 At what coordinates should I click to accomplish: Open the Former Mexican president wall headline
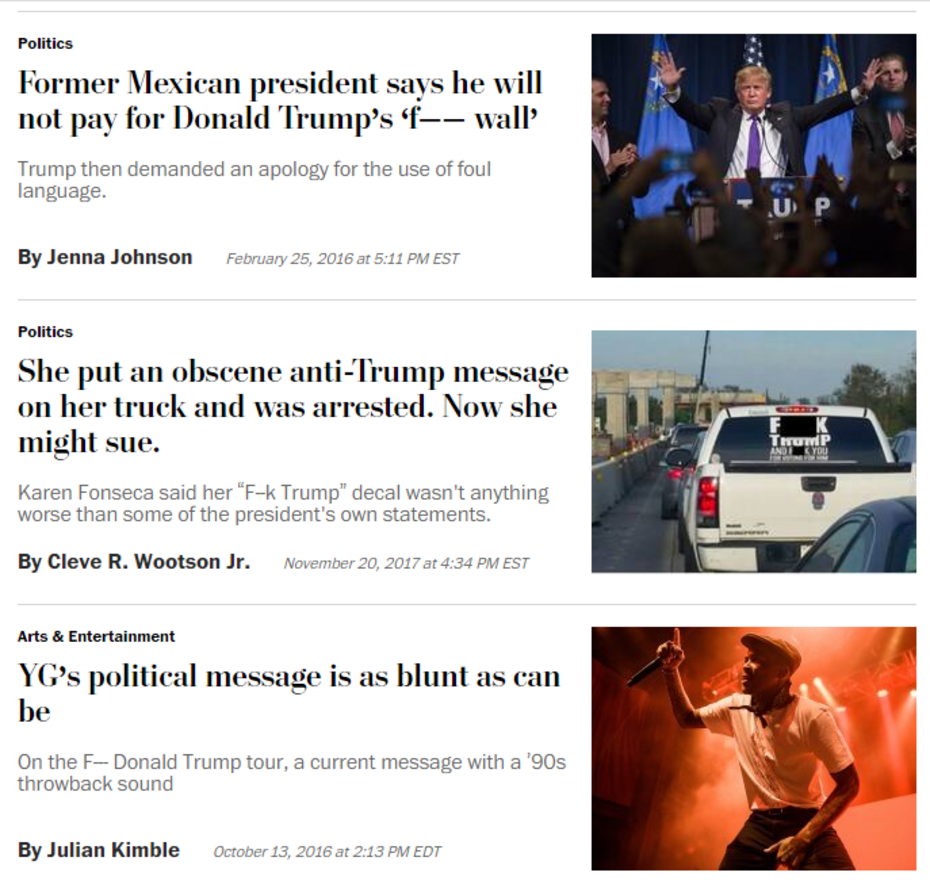pos(280,100)
